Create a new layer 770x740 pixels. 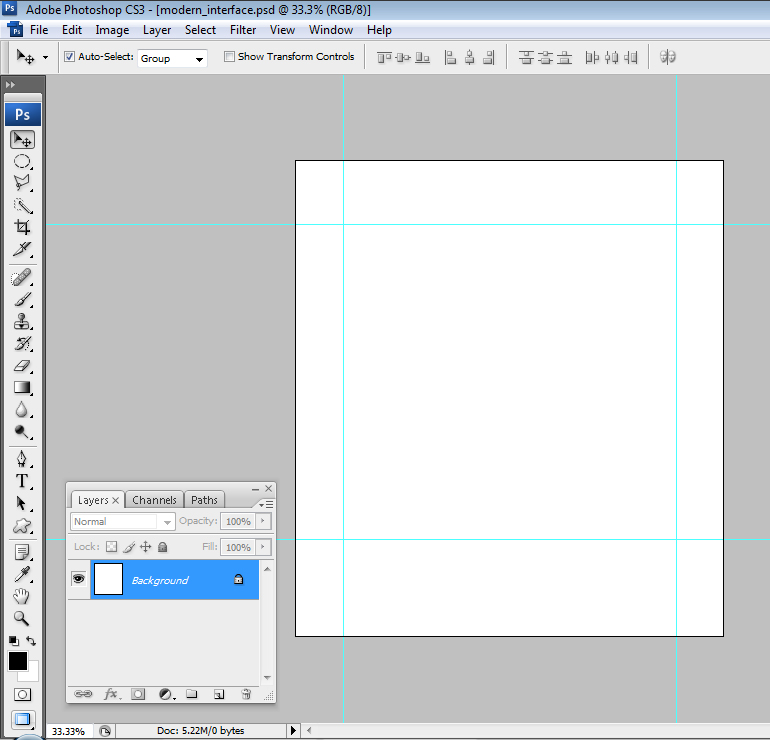[x=219, y=694]
